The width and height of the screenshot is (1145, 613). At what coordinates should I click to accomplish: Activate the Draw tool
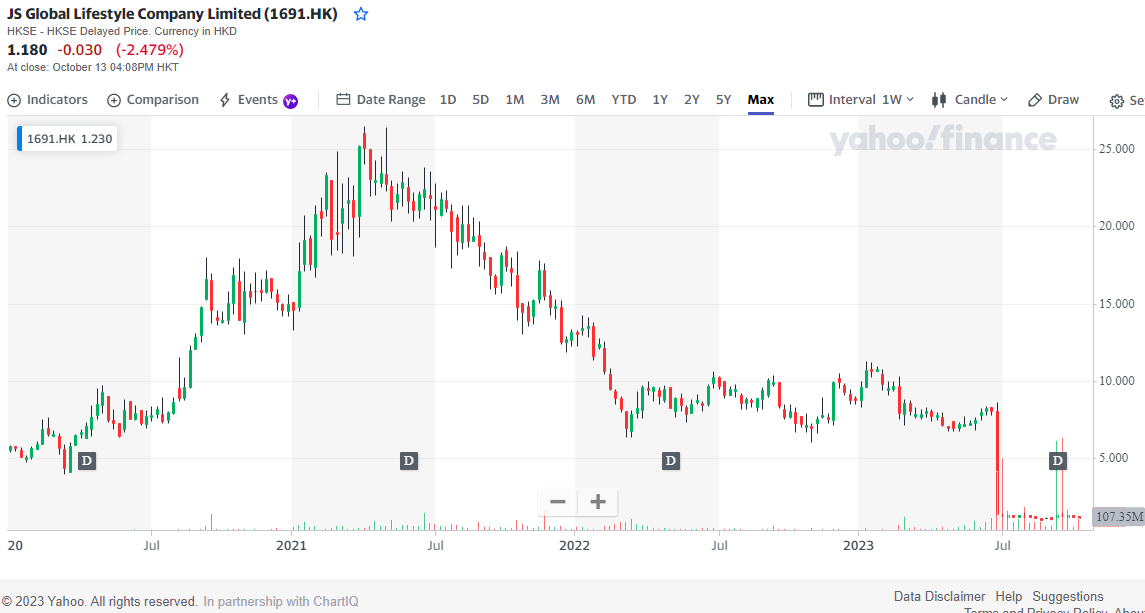[1053, 100]
